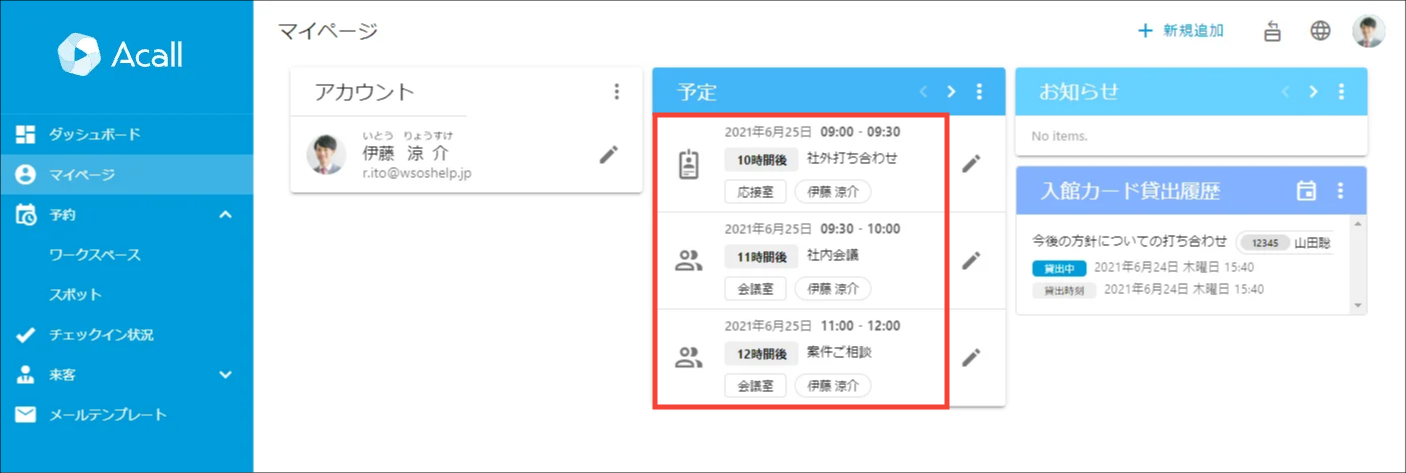Open メールテンプレート in sidebar
This screenshot has height=473, width=1406.
pyautogui.click(x=126, y=415)
